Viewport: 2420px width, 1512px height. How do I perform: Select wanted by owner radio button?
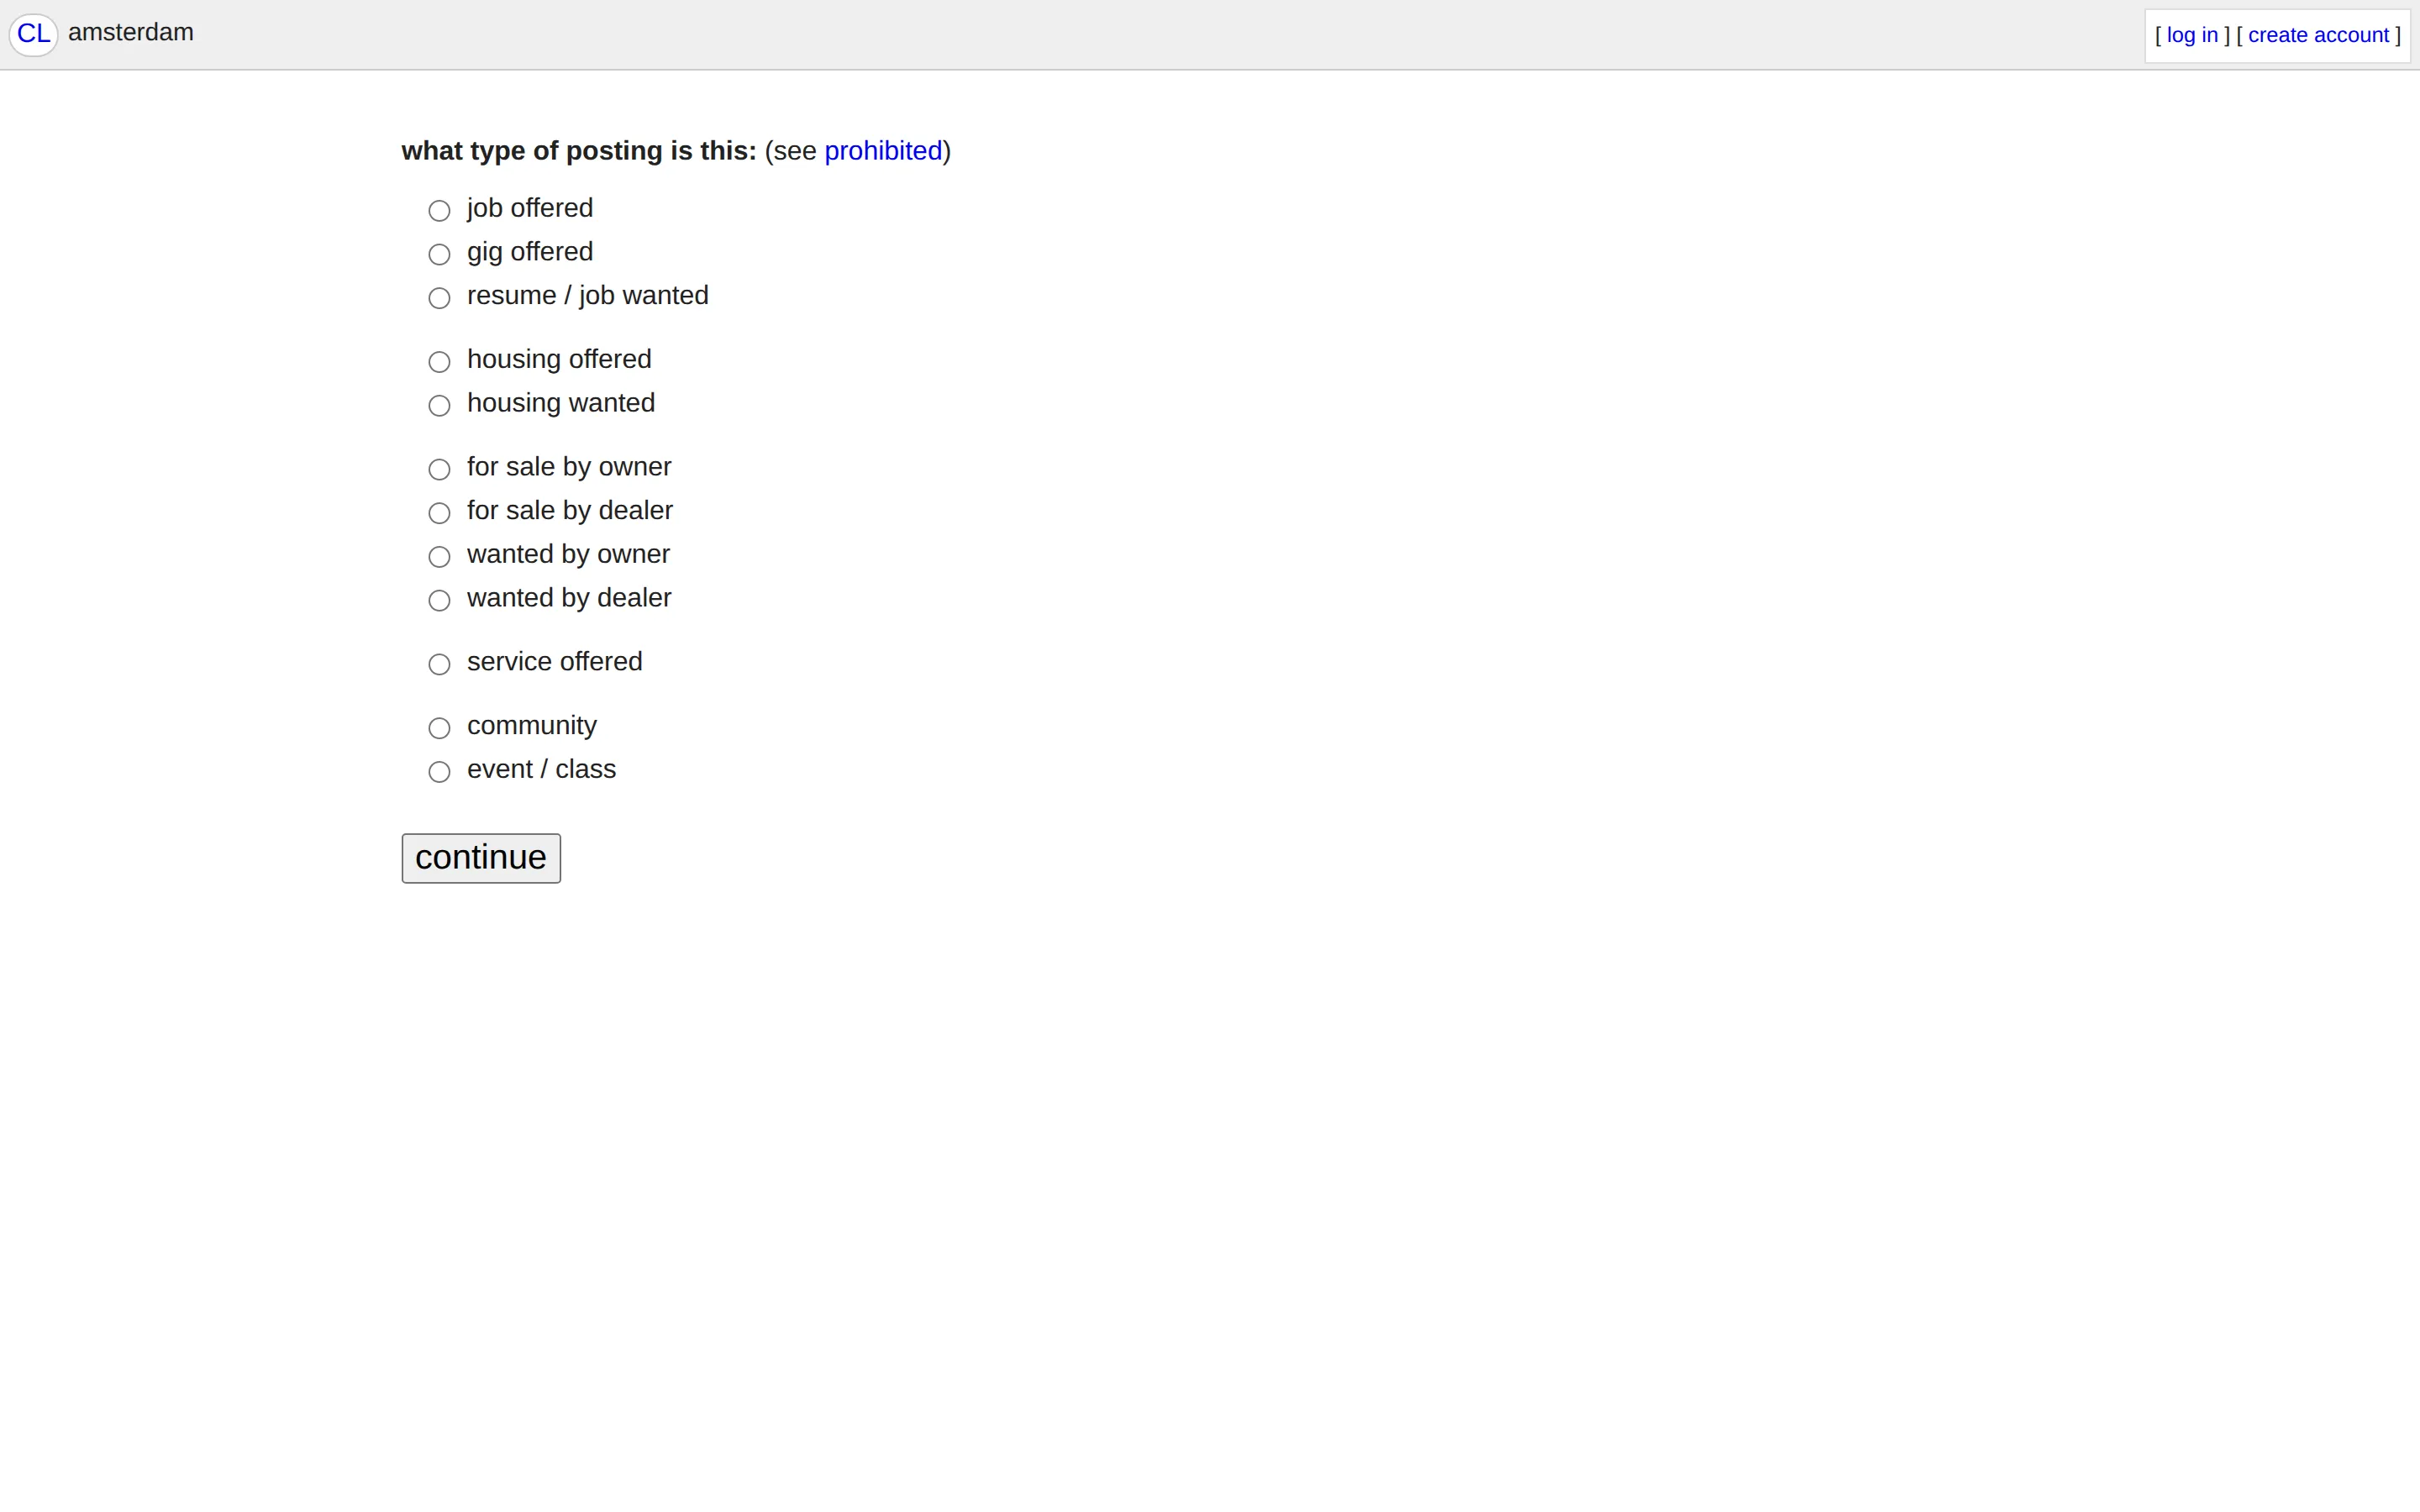click(x=439, y=556)
